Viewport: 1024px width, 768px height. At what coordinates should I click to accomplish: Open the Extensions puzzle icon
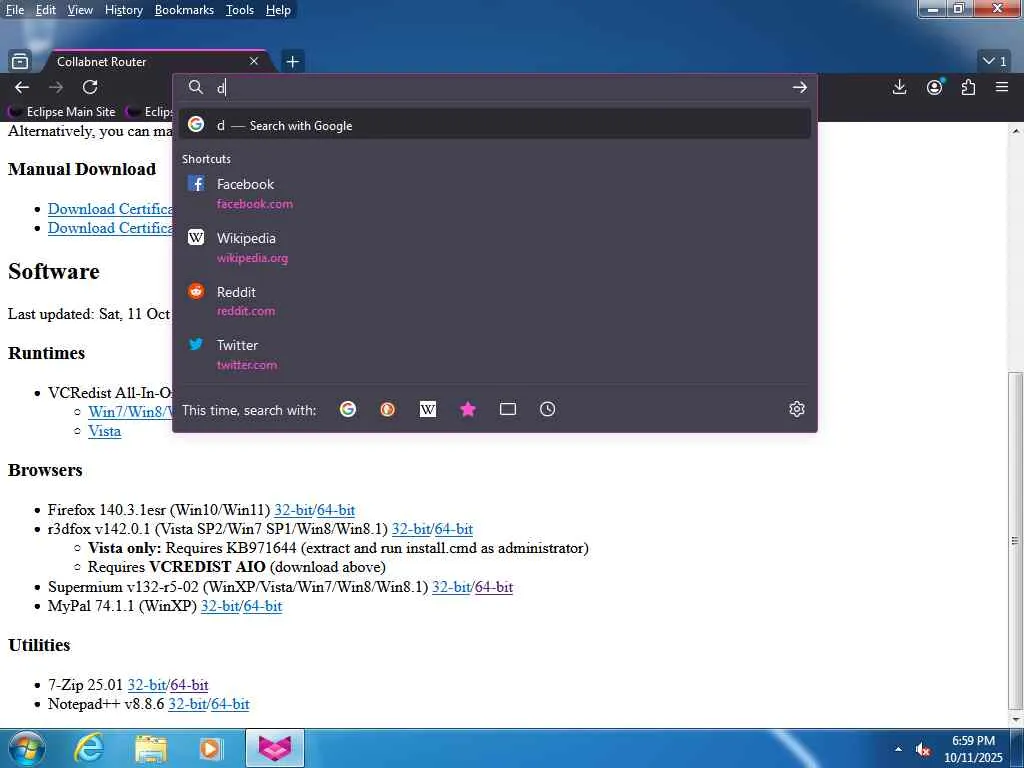(968, 87)
